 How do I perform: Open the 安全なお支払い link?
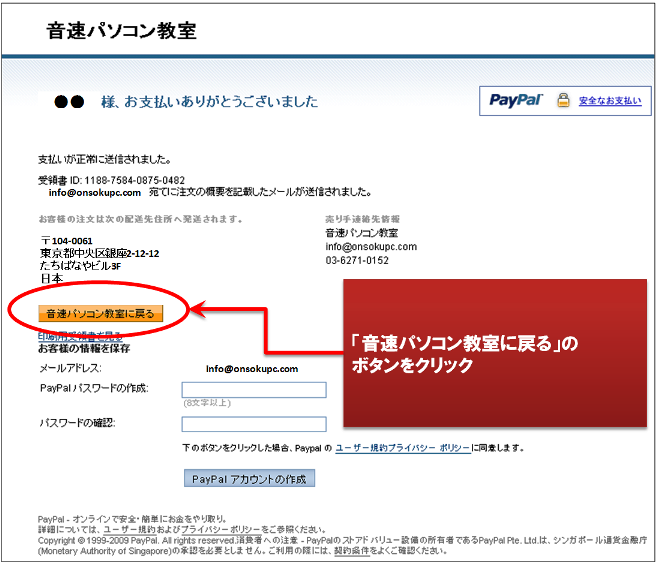point(610,101)
